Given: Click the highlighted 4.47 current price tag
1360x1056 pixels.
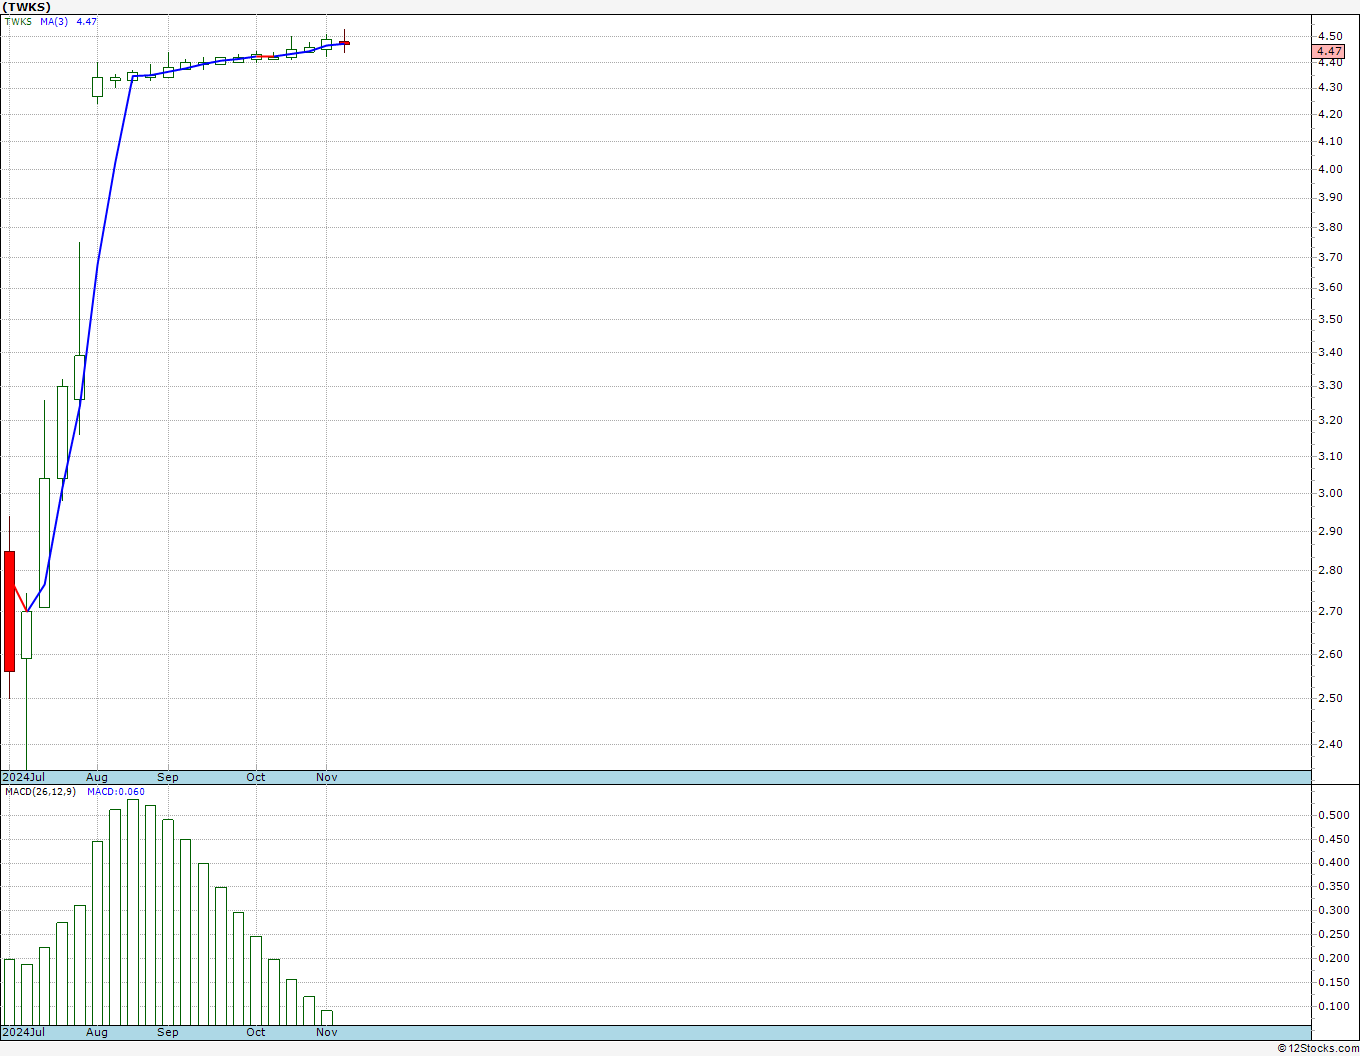Looking at the screenshot, I should pos(1328,51).
